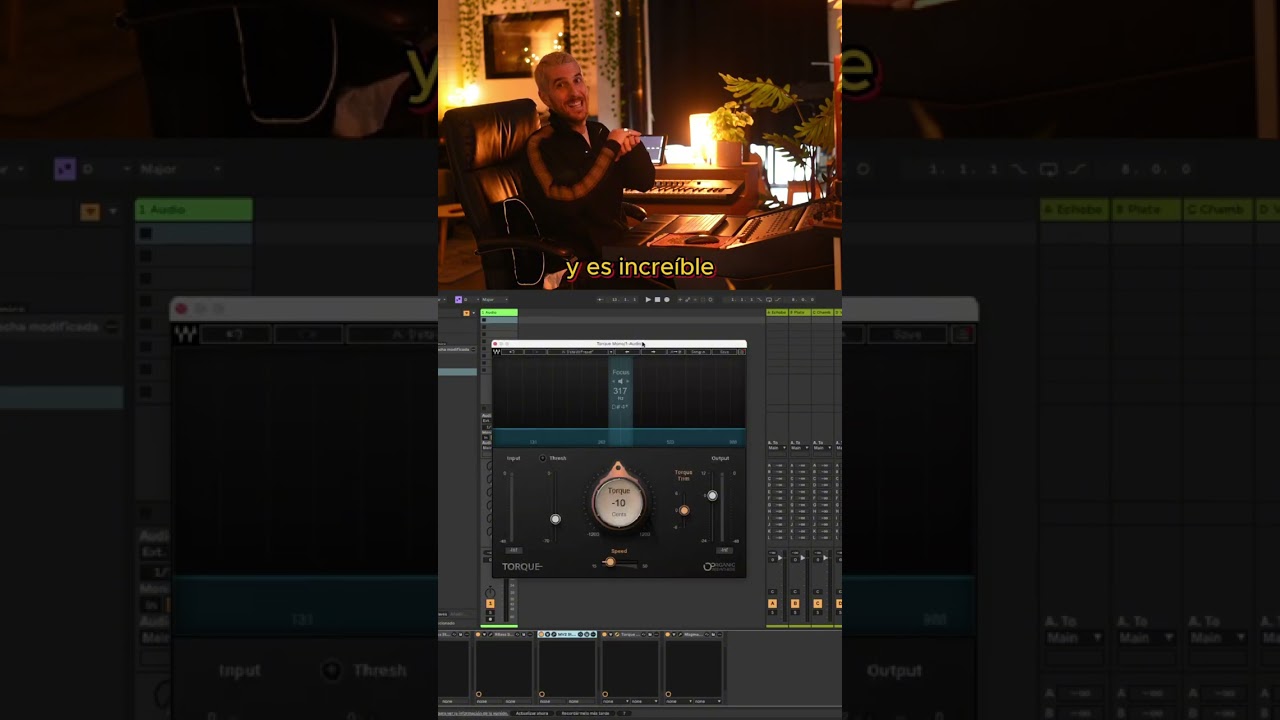Image resolution: width=1280 pixels, height=720 pixels.
Task: Click the question mark button in status bar
Action: pyautogui.click(x=624, y=713)
